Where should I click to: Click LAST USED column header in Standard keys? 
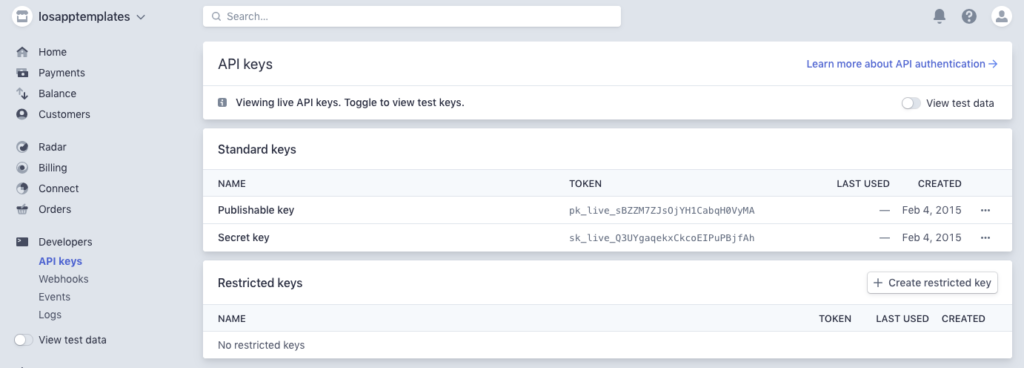tap(863, 184)
